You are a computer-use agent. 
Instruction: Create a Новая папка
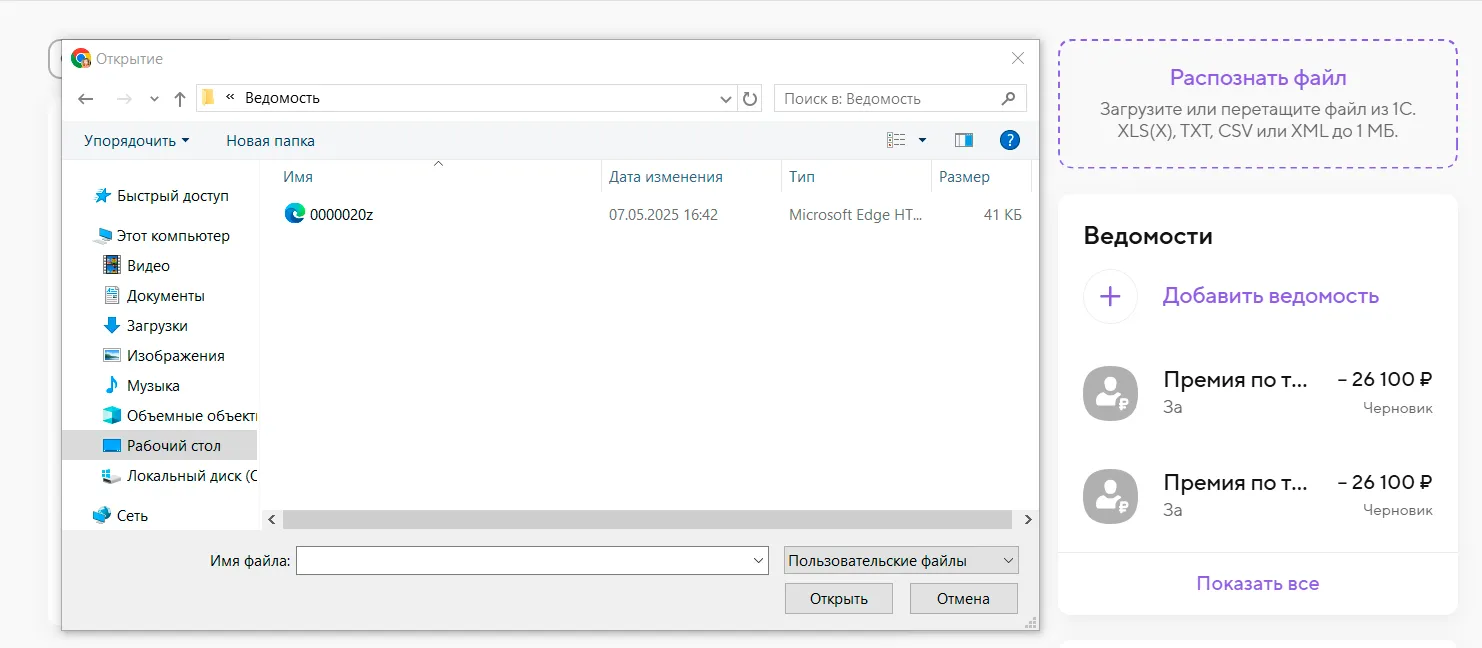[270, 141]
